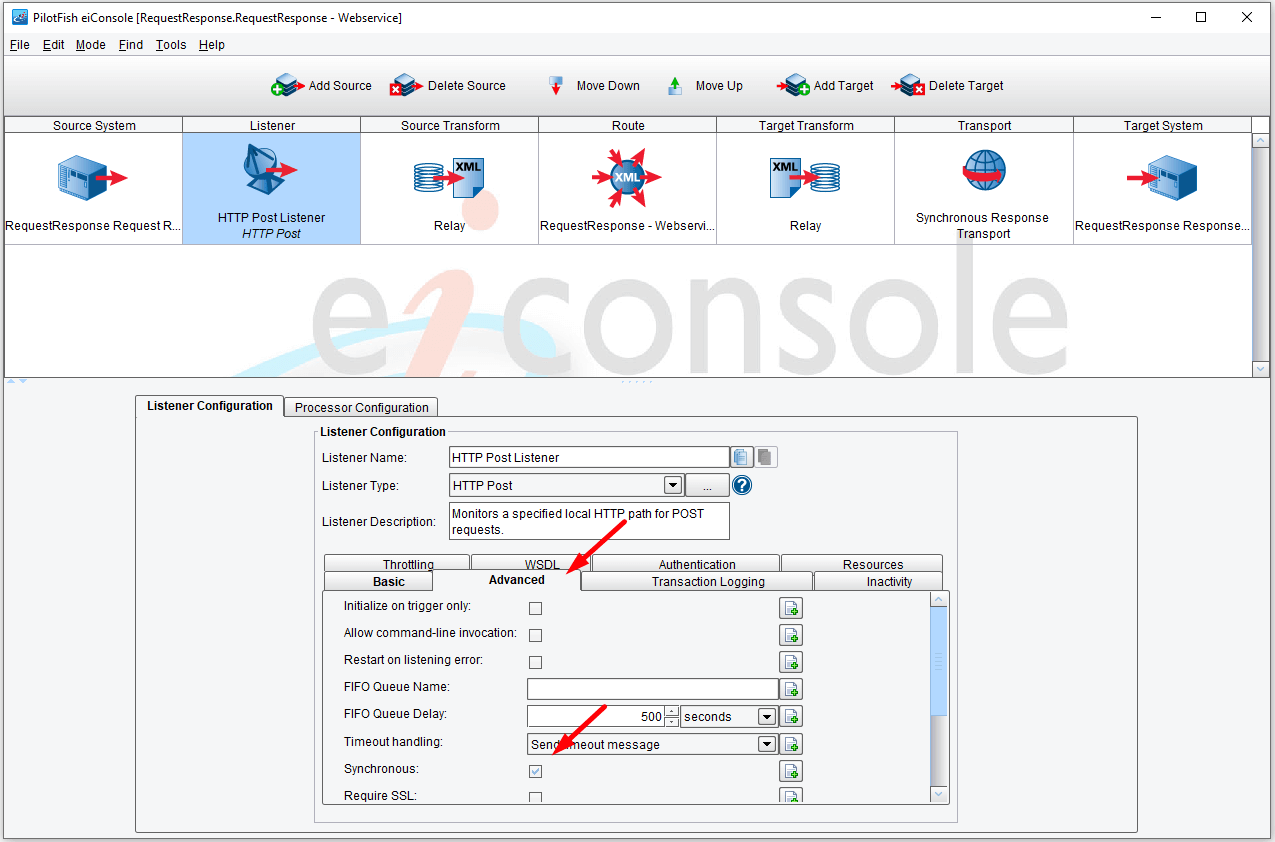Click into the Listener Description text area

589,521
